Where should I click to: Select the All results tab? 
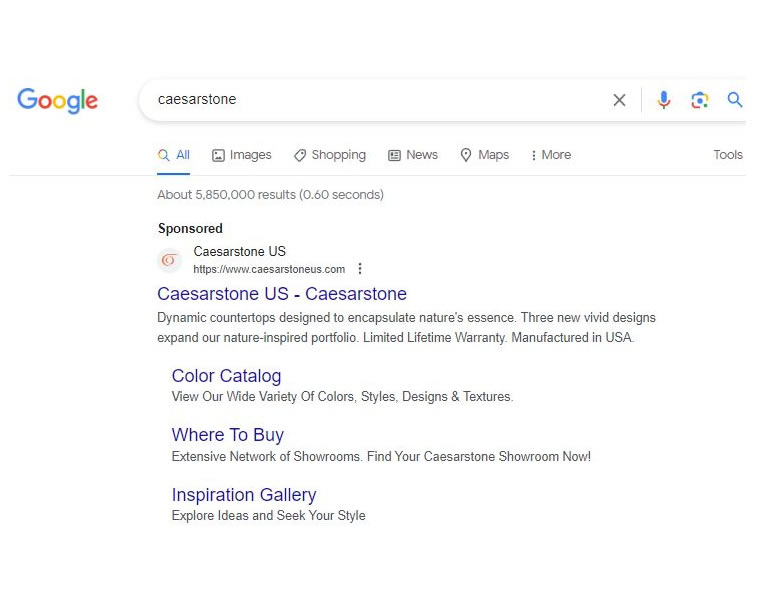click(x=173, y=155)
